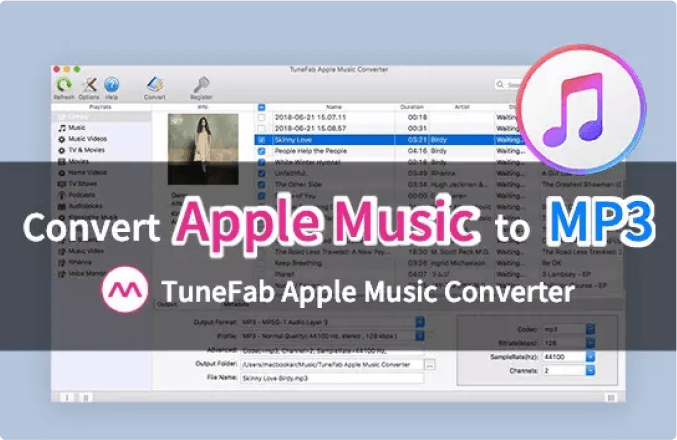Viewport: 677px width, 440px height.
Task: Sort by the Artist column header
Action: (x=462, y=107)
